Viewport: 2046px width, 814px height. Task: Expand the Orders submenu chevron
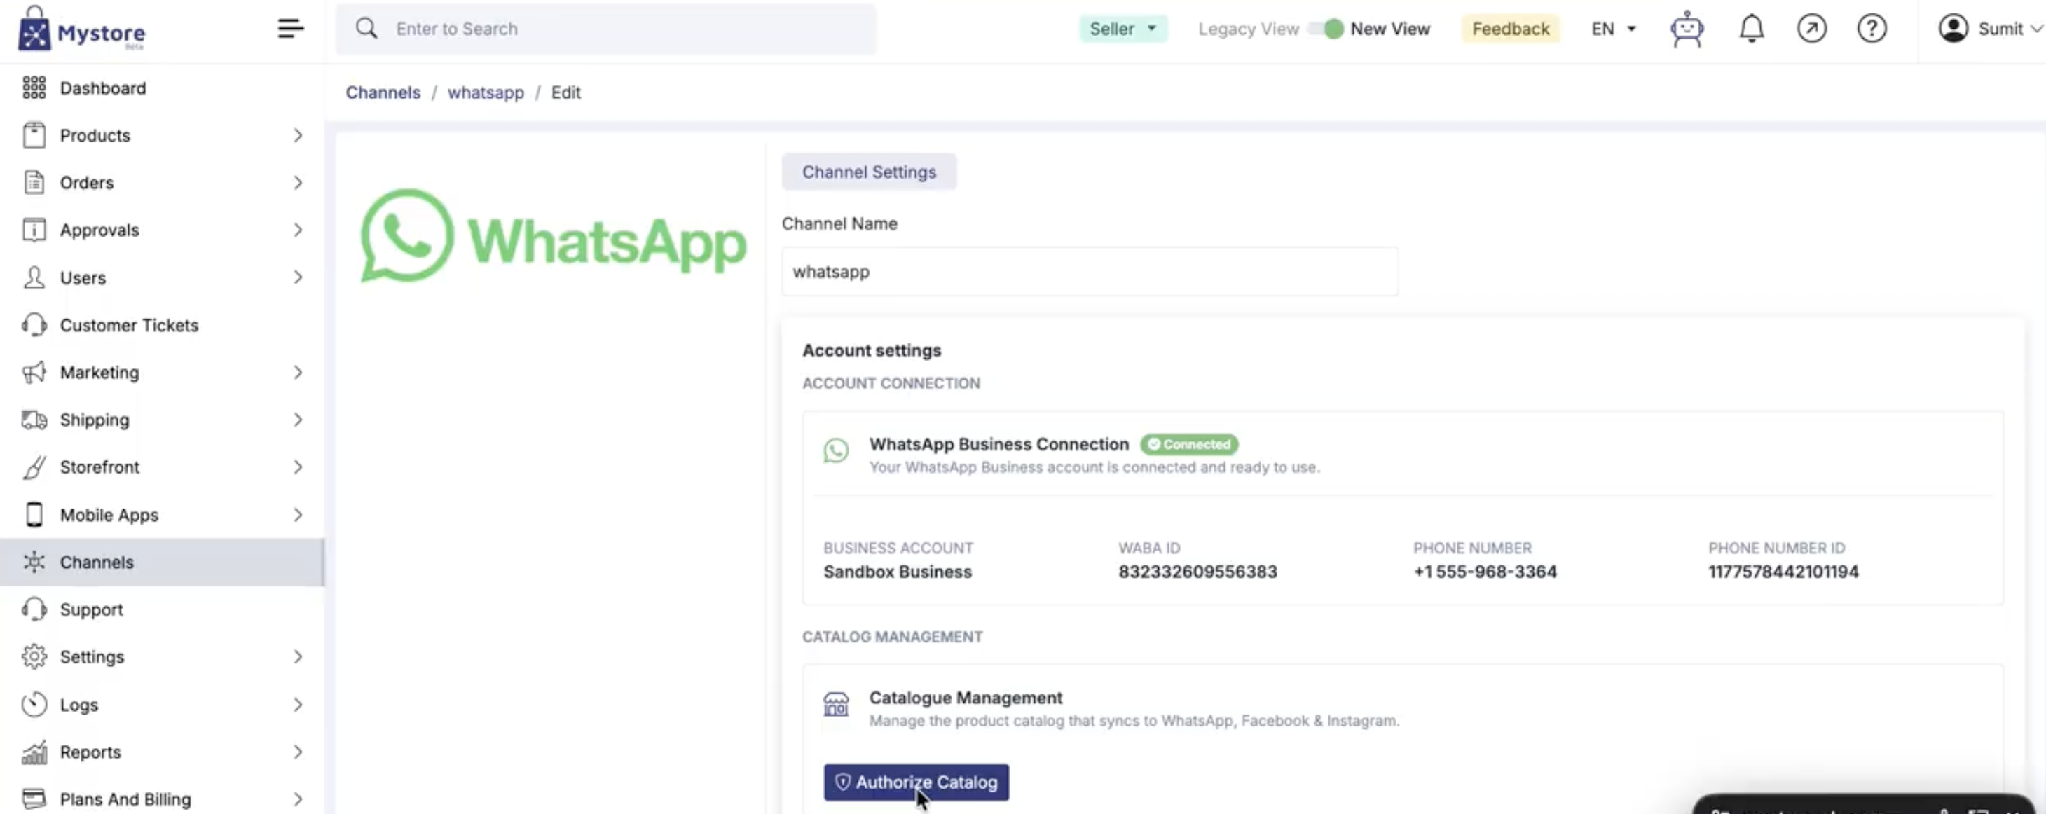point(298,182)
